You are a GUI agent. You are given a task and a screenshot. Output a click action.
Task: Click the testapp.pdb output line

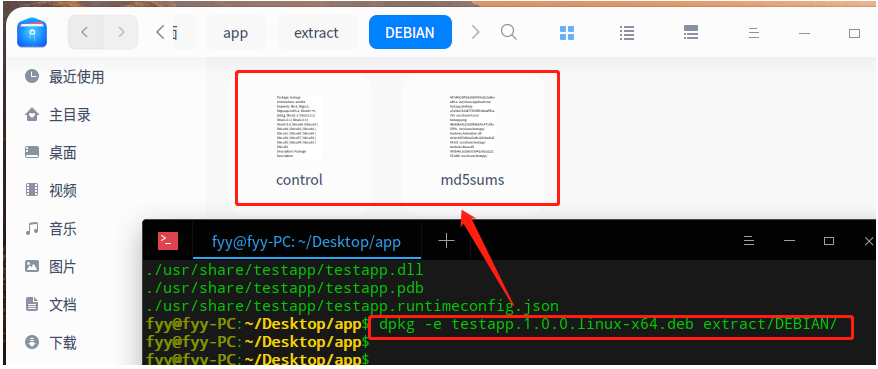pos(285,288)
